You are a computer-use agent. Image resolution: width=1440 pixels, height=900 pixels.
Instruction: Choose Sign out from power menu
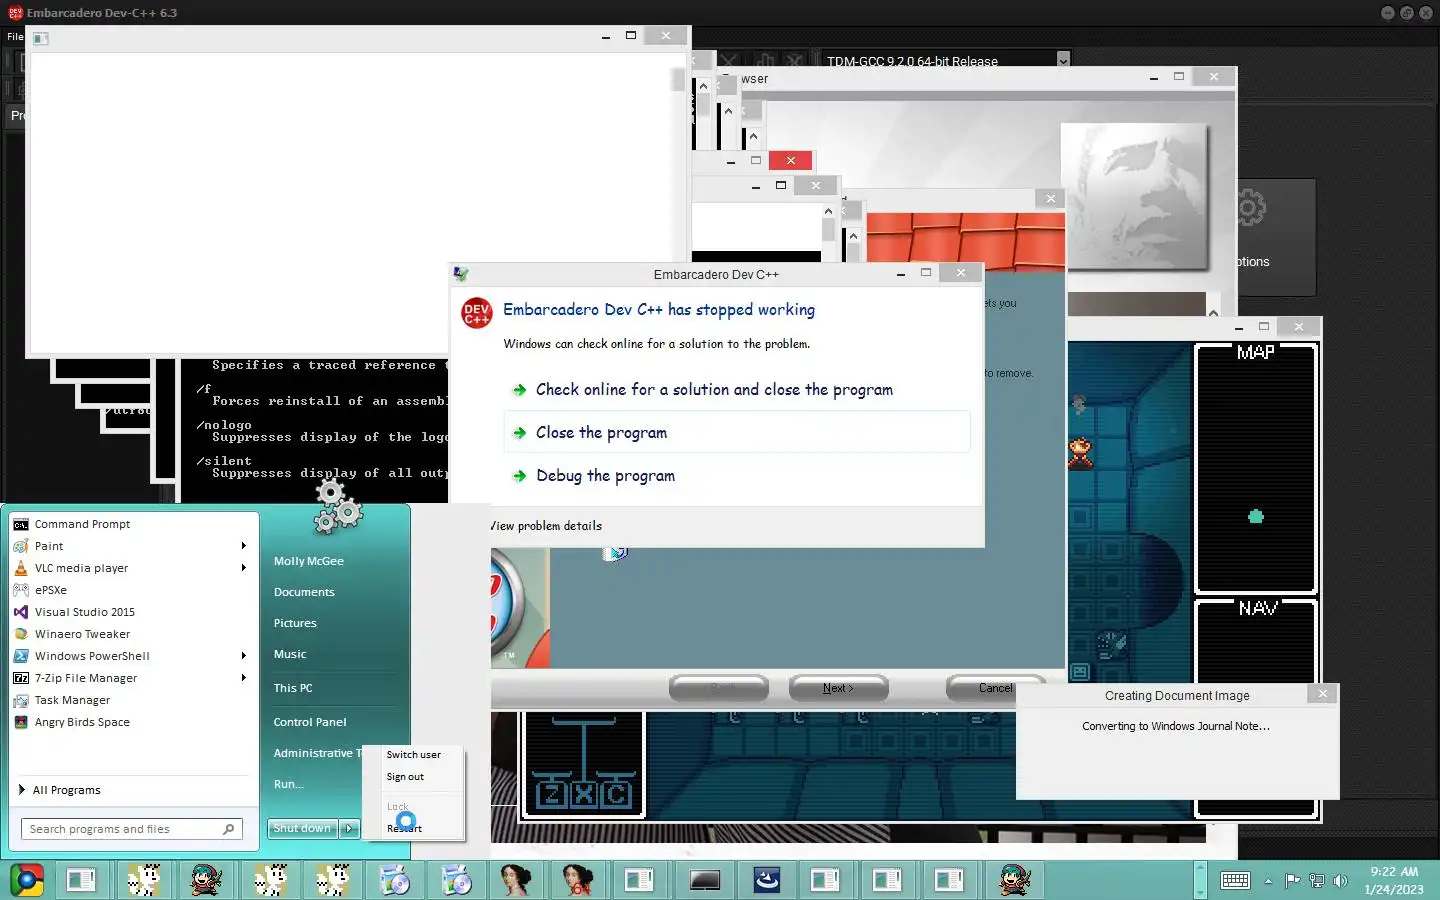click(x=405, y=777)
